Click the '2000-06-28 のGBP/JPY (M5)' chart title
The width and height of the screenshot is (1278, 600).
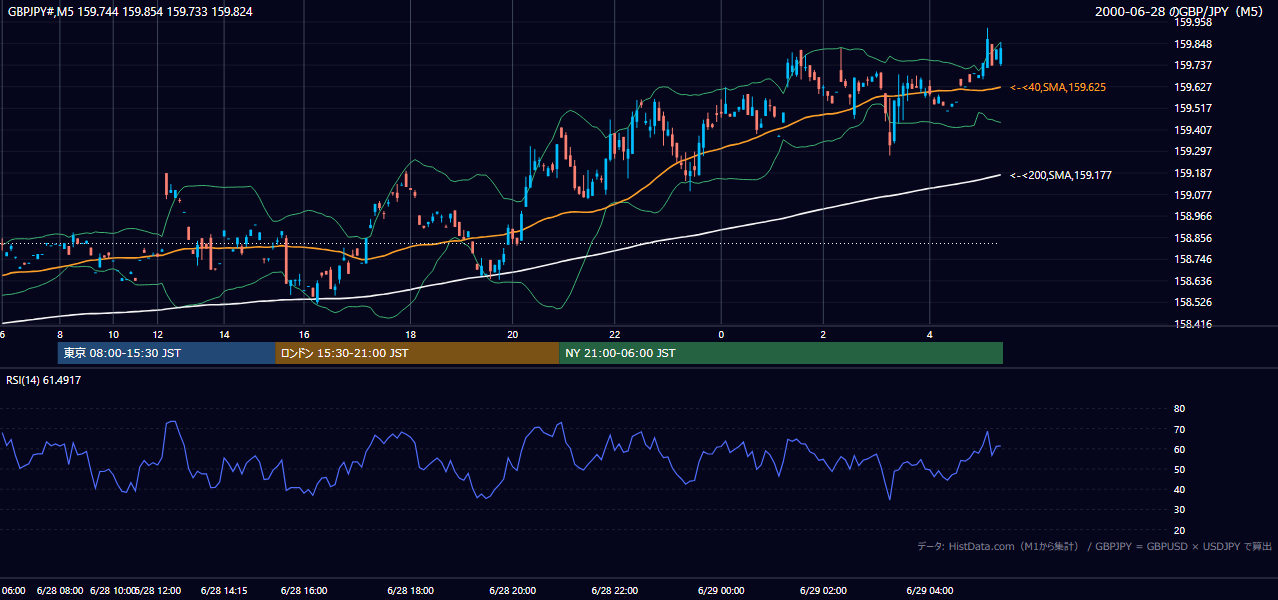[1181, 11]
